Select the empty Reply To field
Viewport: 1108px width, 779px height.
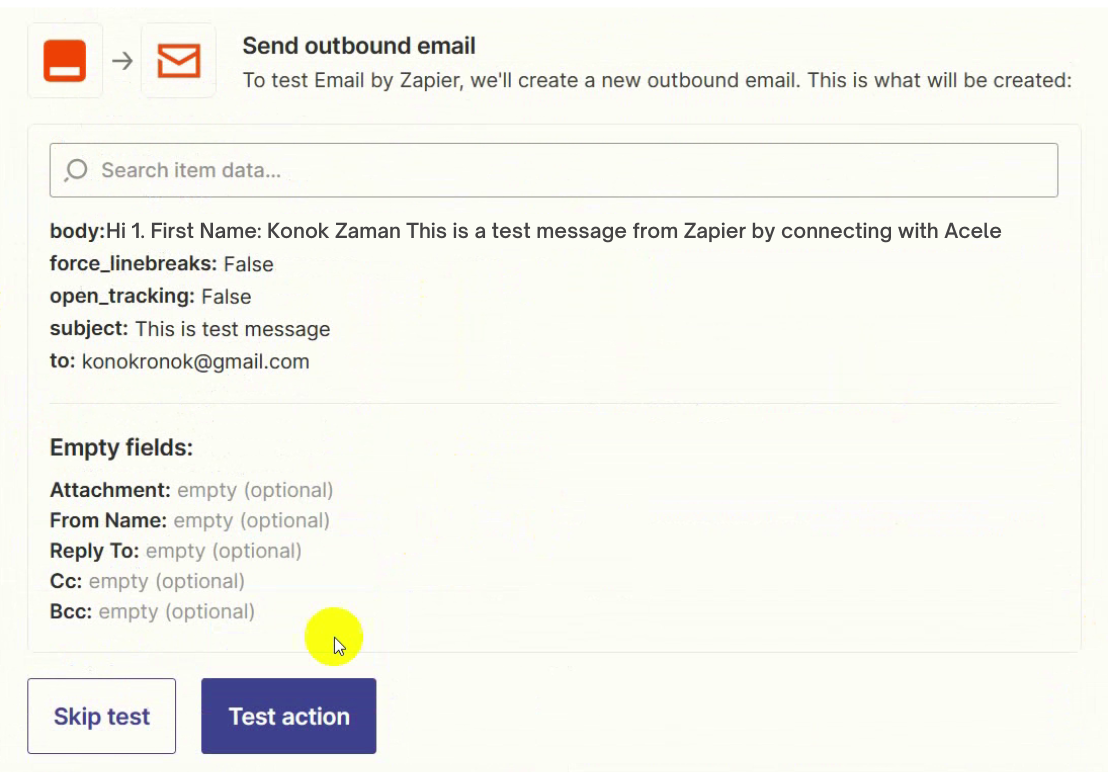click(175, 551)
